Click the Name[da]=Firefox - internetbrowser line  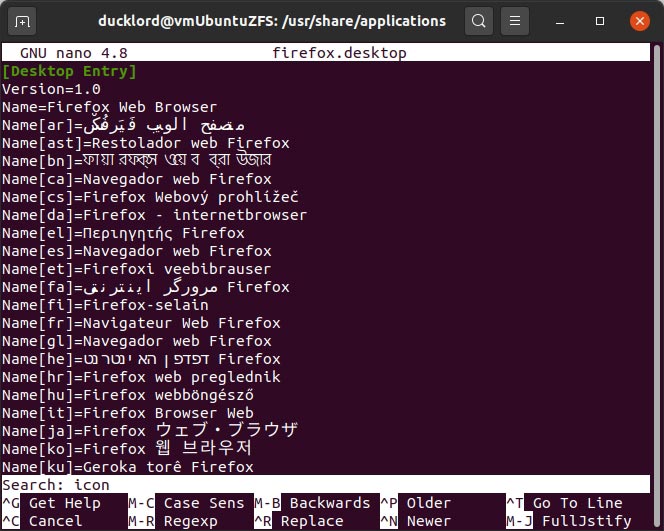pos(155,215)
